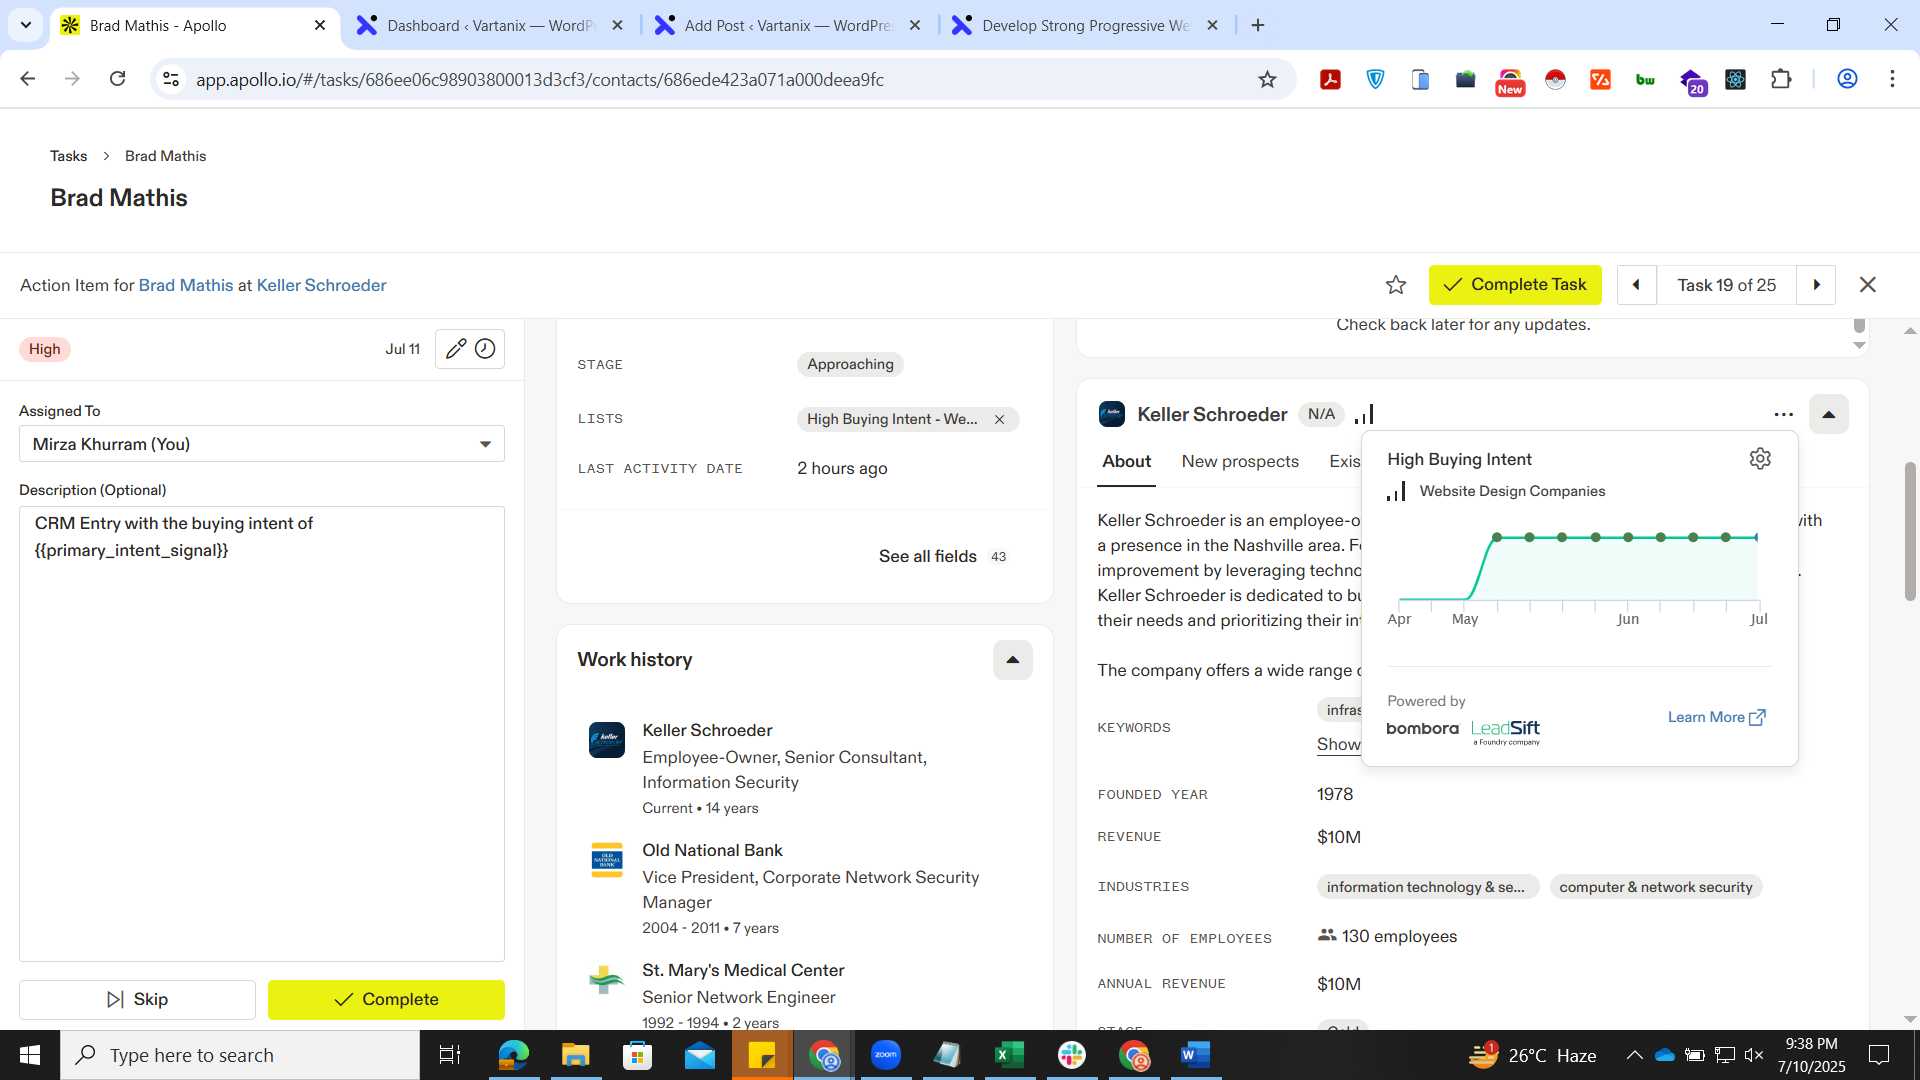Open Slack from the taskbar

click(1071, 1055)
